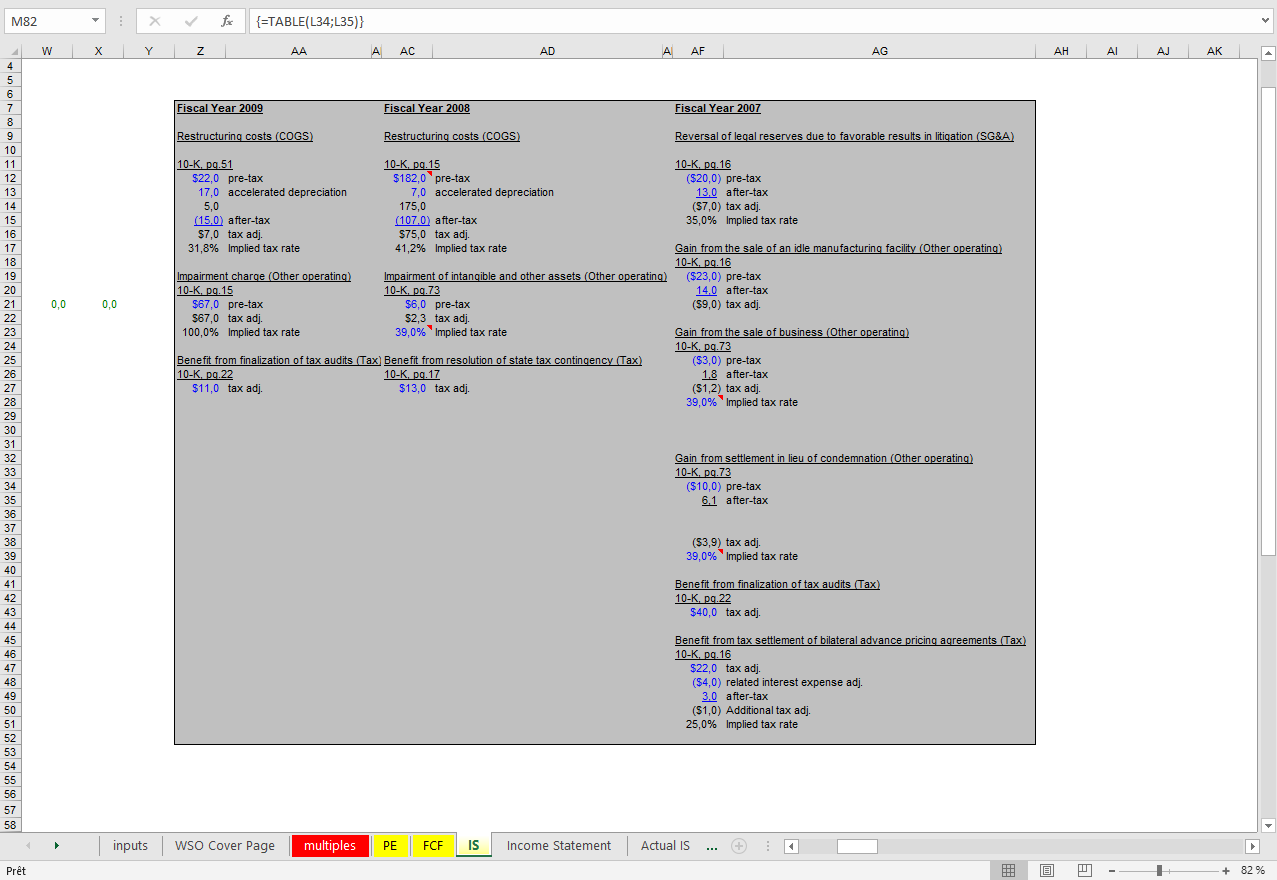Switch to the yellow PE sheet tab
1277x880 pixels.
pos(390,846)
